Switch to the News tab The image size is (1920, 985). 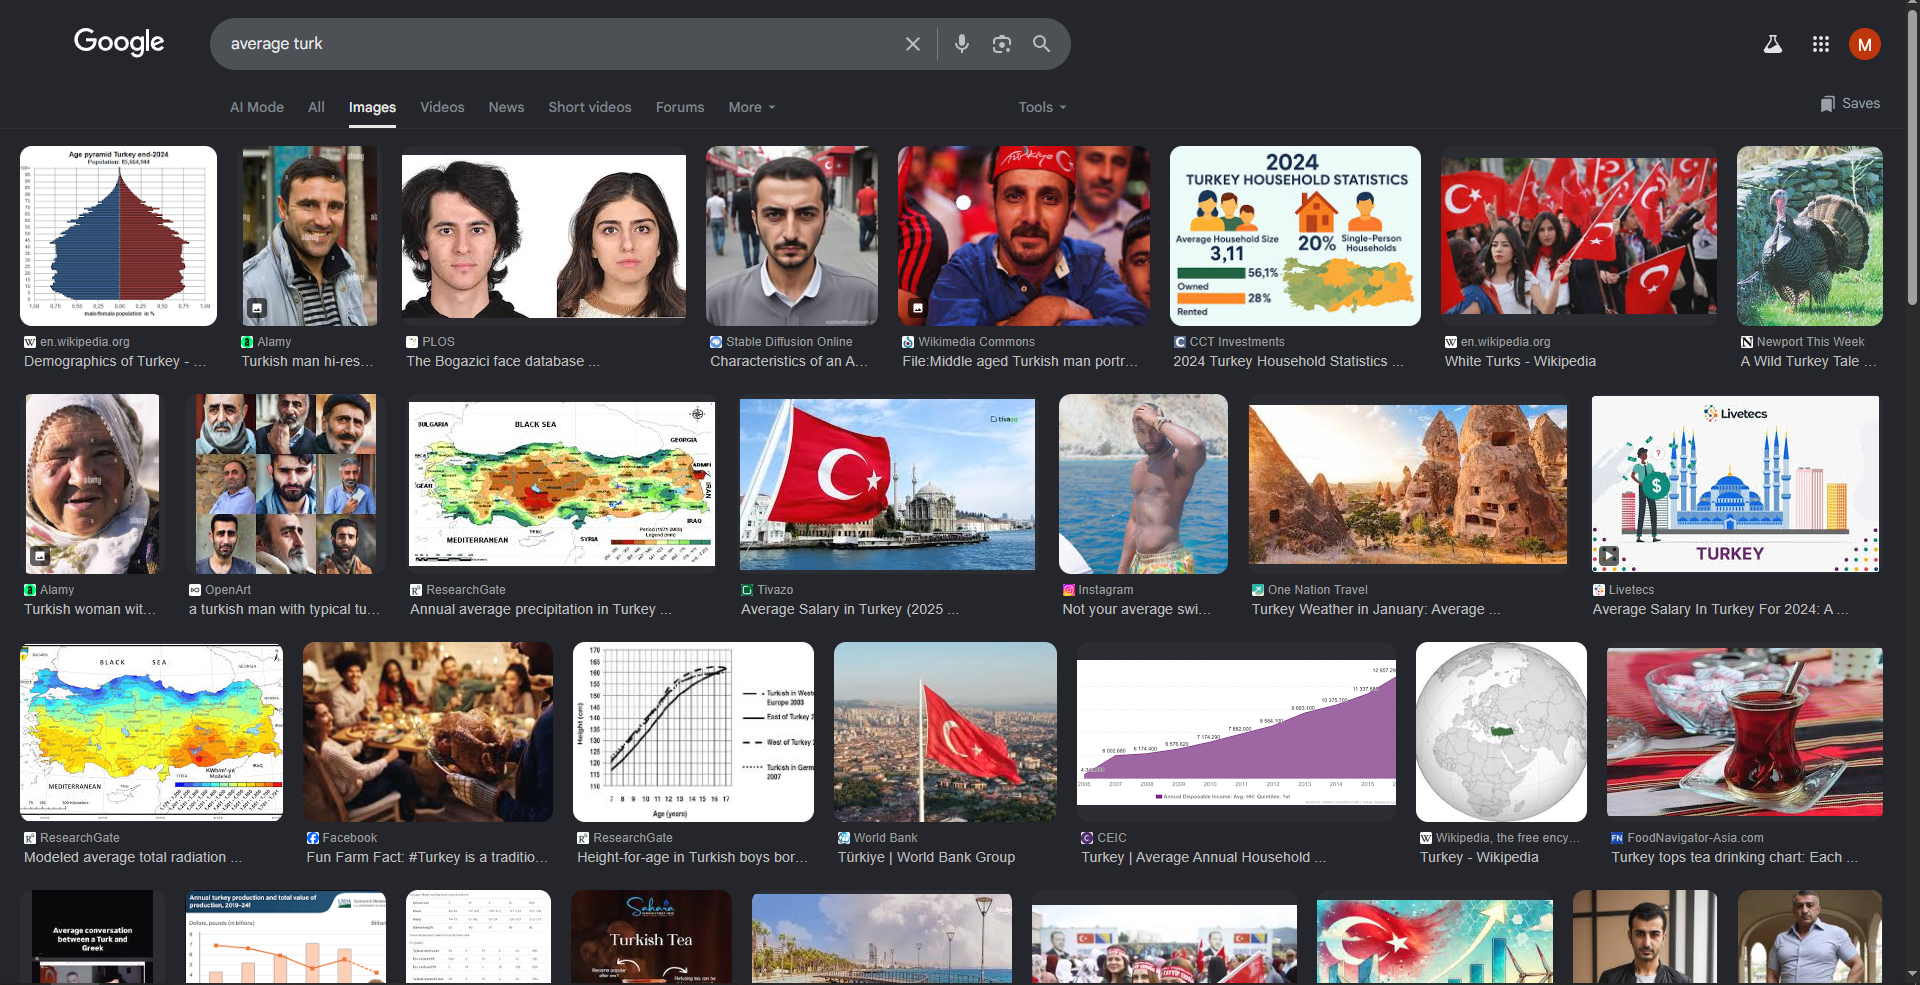(x=506, y=107)
